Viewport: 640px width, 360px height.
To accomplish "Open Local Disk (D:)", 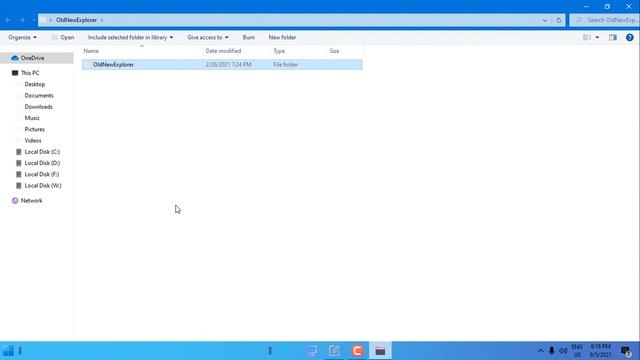I will (x=42, y=163).
